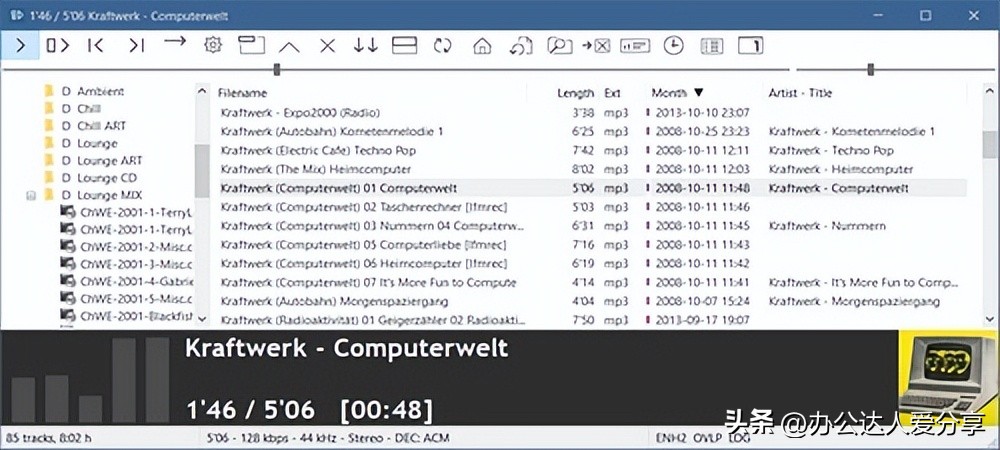Click the repeat loop arrows icon
Image resolution: width=1000 pixels, height=450 pixels.
coord(443,46)
